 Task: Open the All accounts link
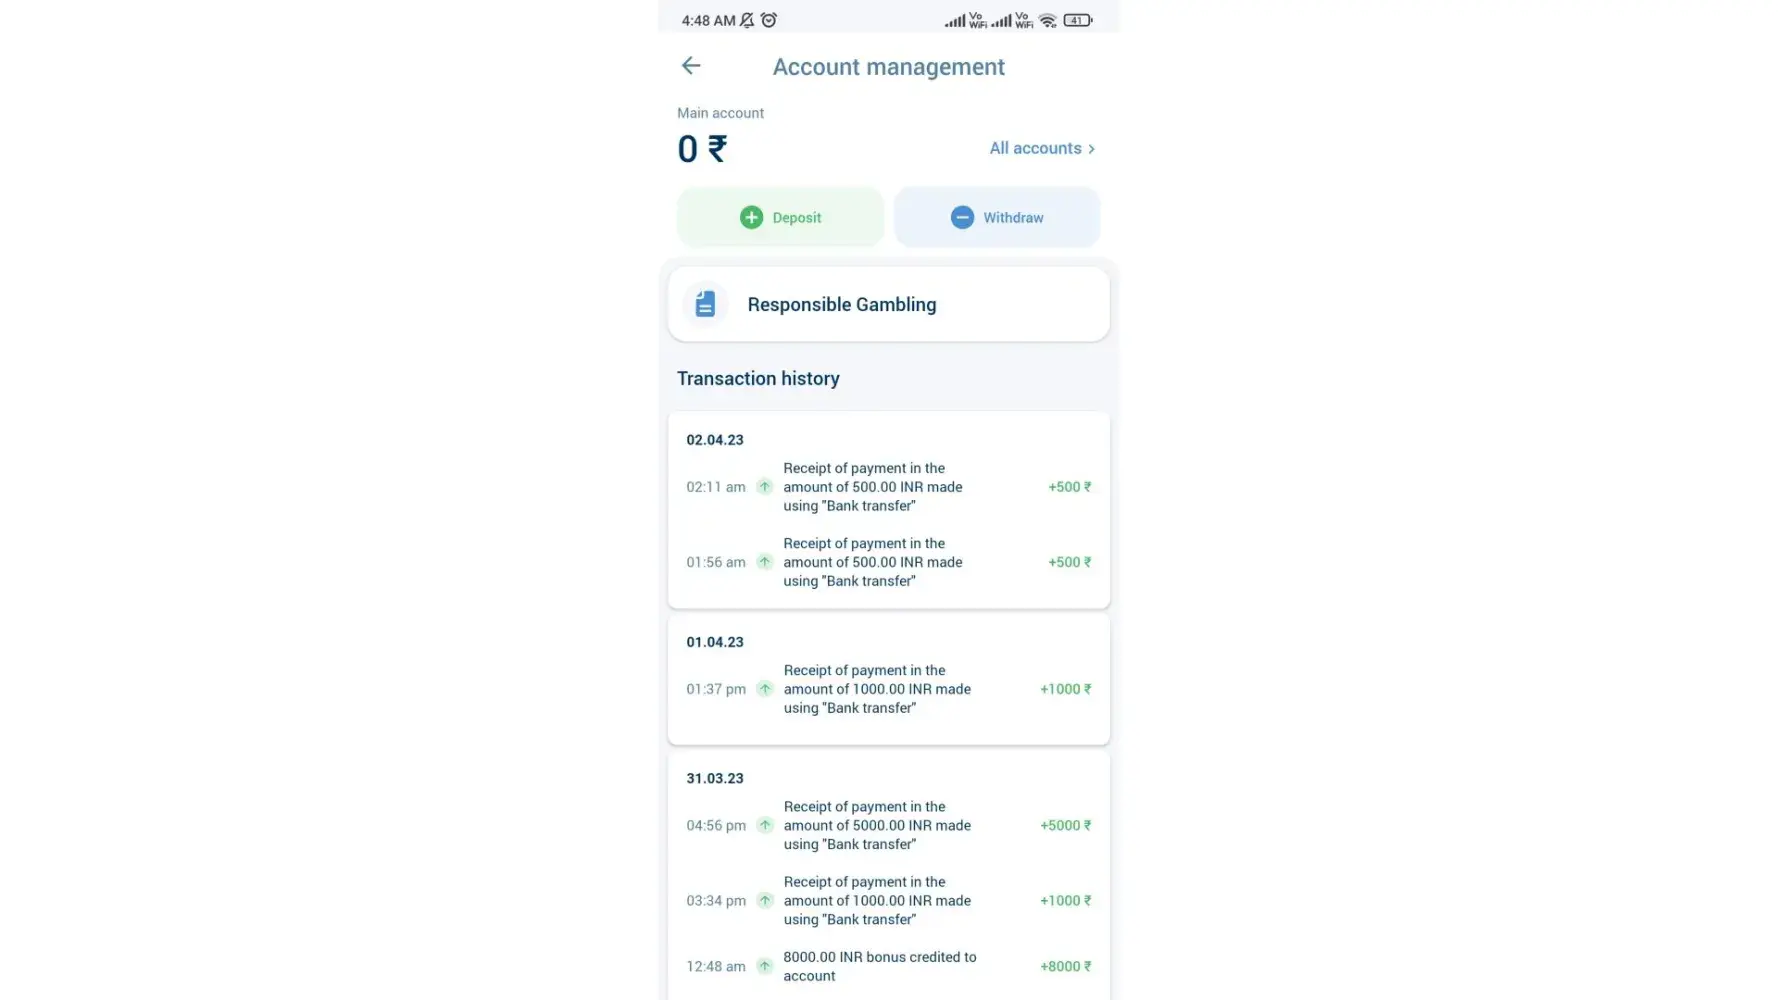coord(1035,148)
